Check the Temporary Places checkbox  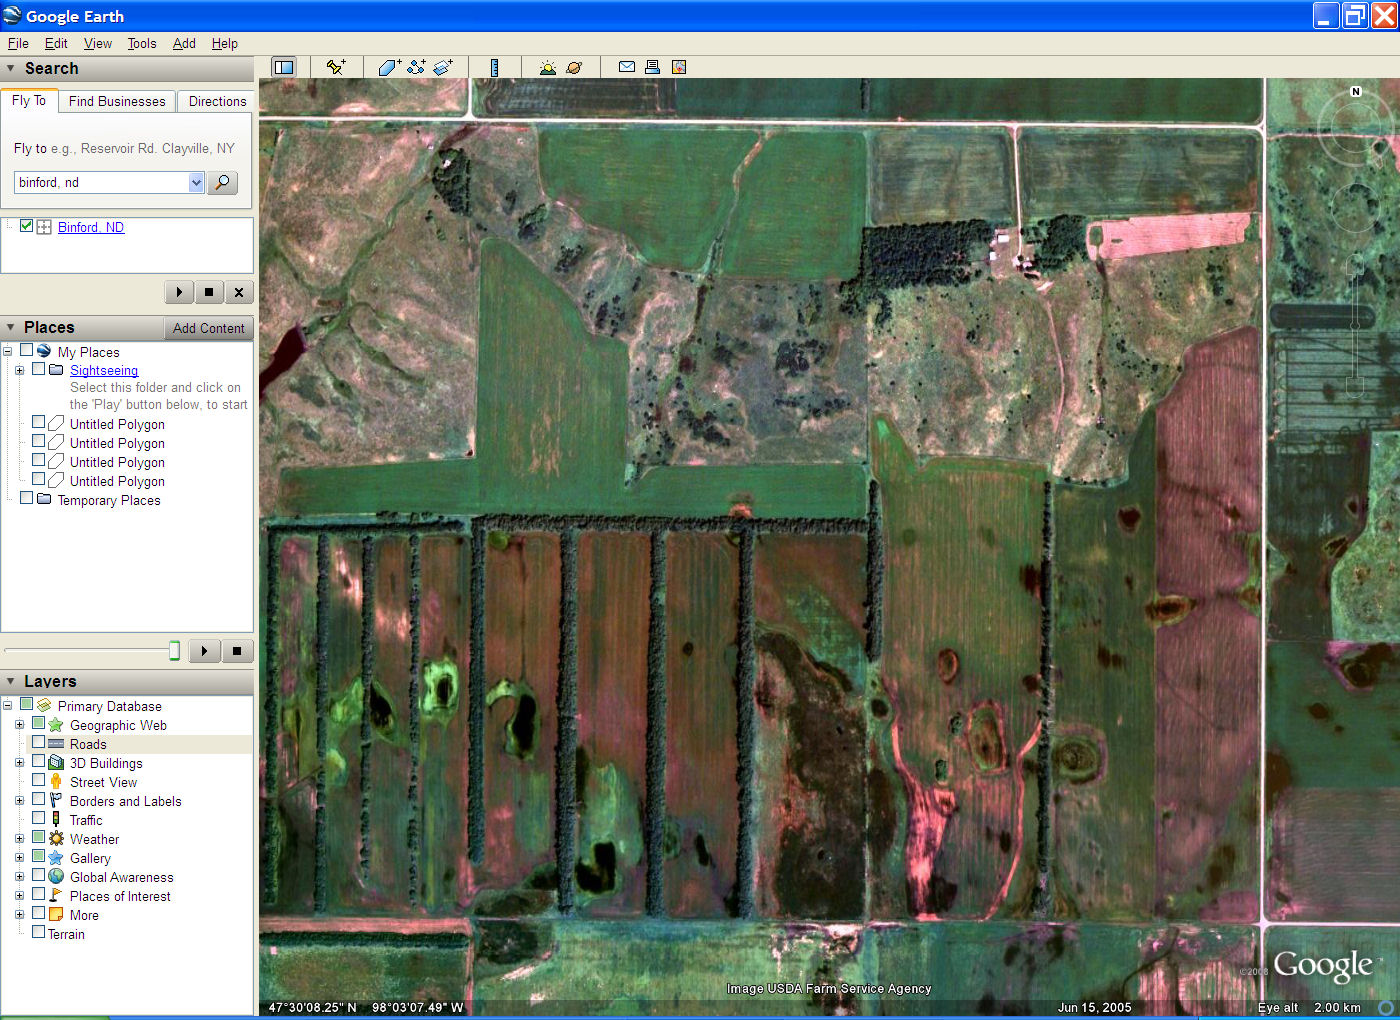(27, 498)
